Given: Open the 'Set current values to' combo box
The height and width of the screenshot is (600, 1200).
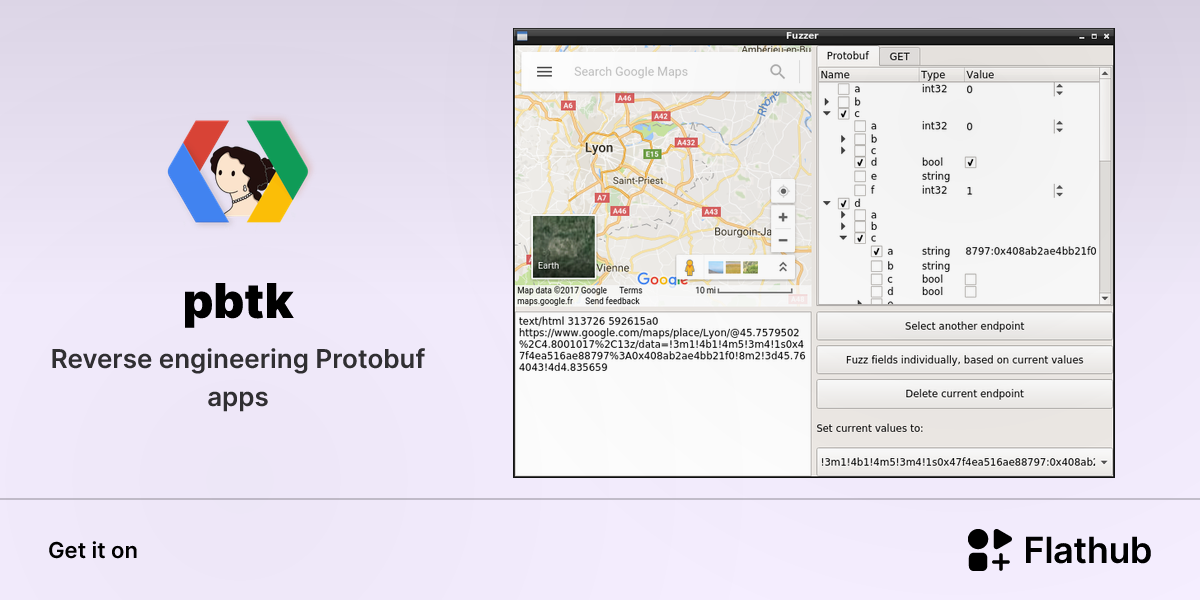Looking at the screenshot, I should point(964,462).
